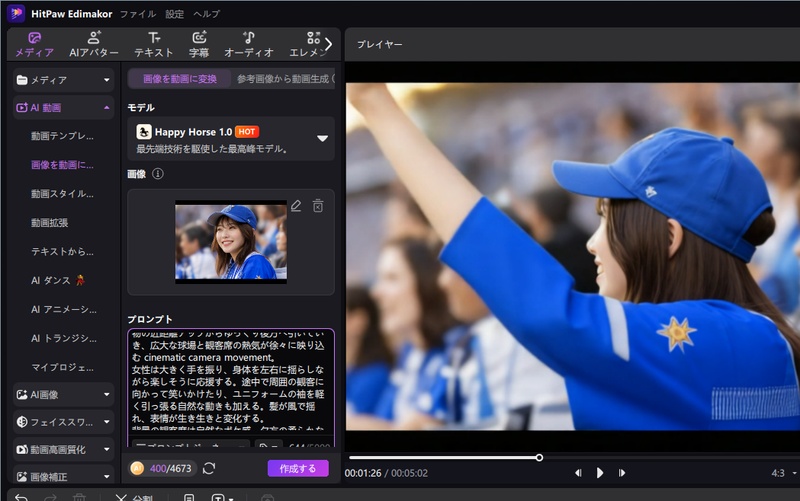
Task: Select マイプロジェ... sidebar item
Action: click(x=62, y=367)
